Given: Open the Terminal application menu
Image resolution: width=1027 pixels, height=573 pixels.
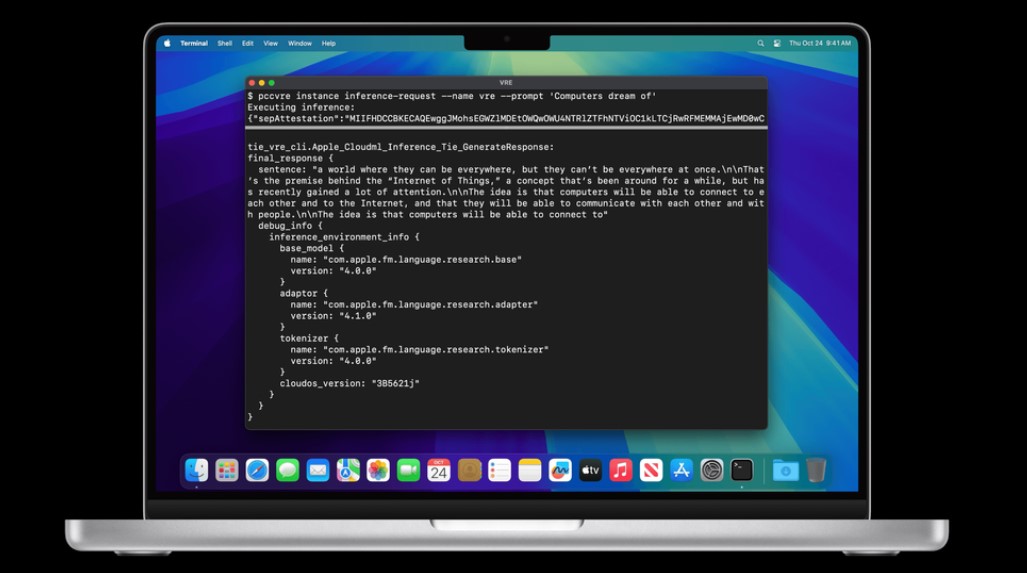Looking at the screenshot, I should click(x=194, y=43).
